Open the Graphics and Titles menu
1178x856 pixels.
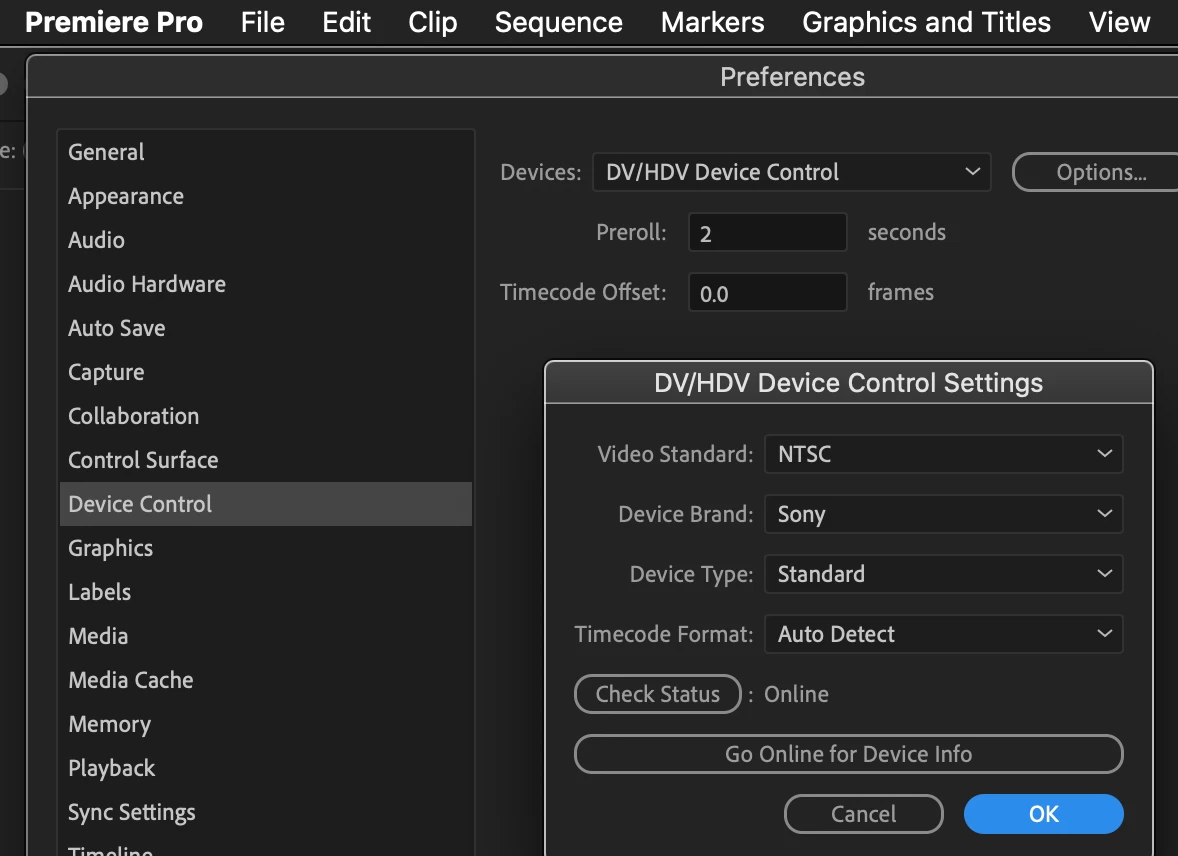click(926, 23)
